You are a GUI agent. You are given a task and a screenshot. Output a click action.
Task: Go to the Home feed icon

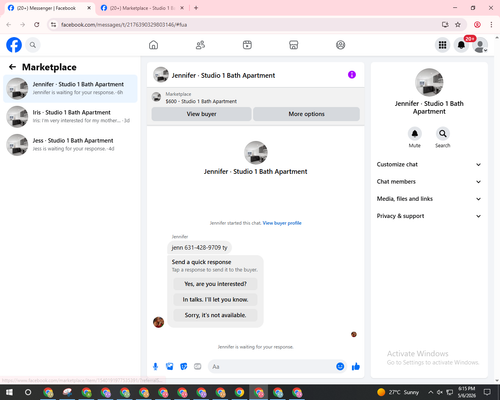pyautogui.click(x=153, y=45)
